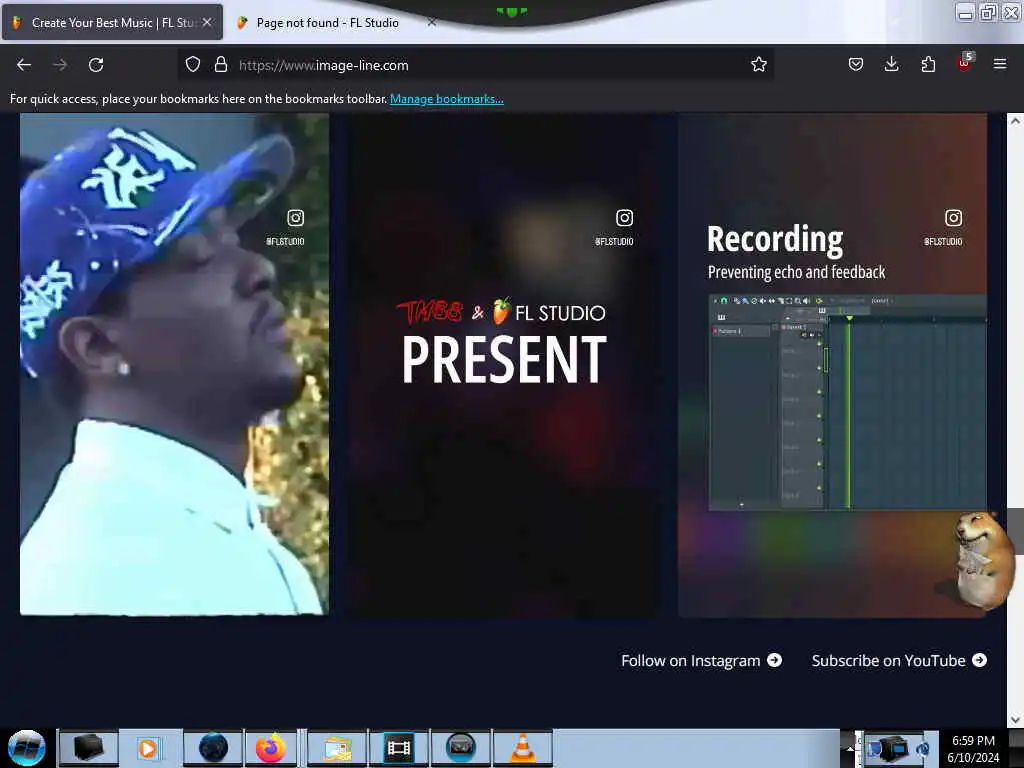Open the man in blue cap video card
The height and width of the screenshot is (768, 1024).
click(174, 364)
